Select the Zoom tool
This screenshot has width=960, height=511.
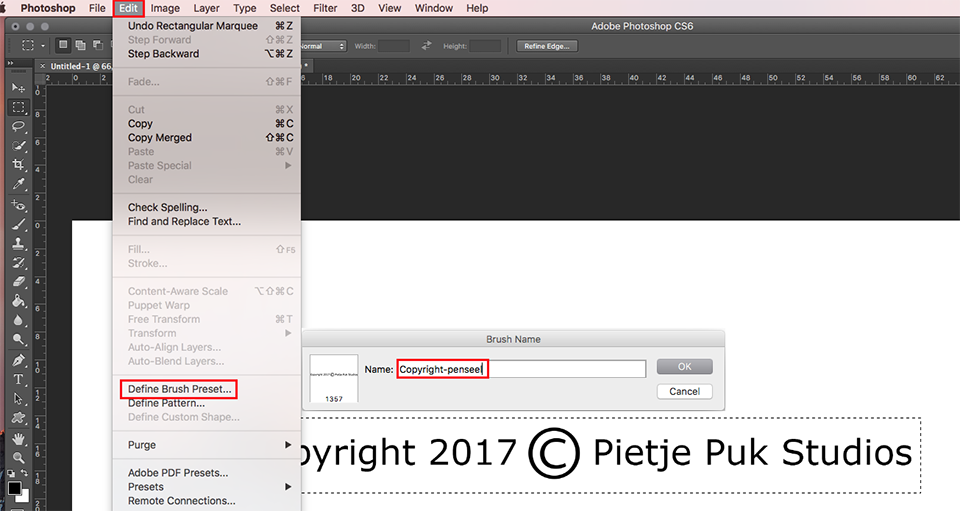pos(18,457)
